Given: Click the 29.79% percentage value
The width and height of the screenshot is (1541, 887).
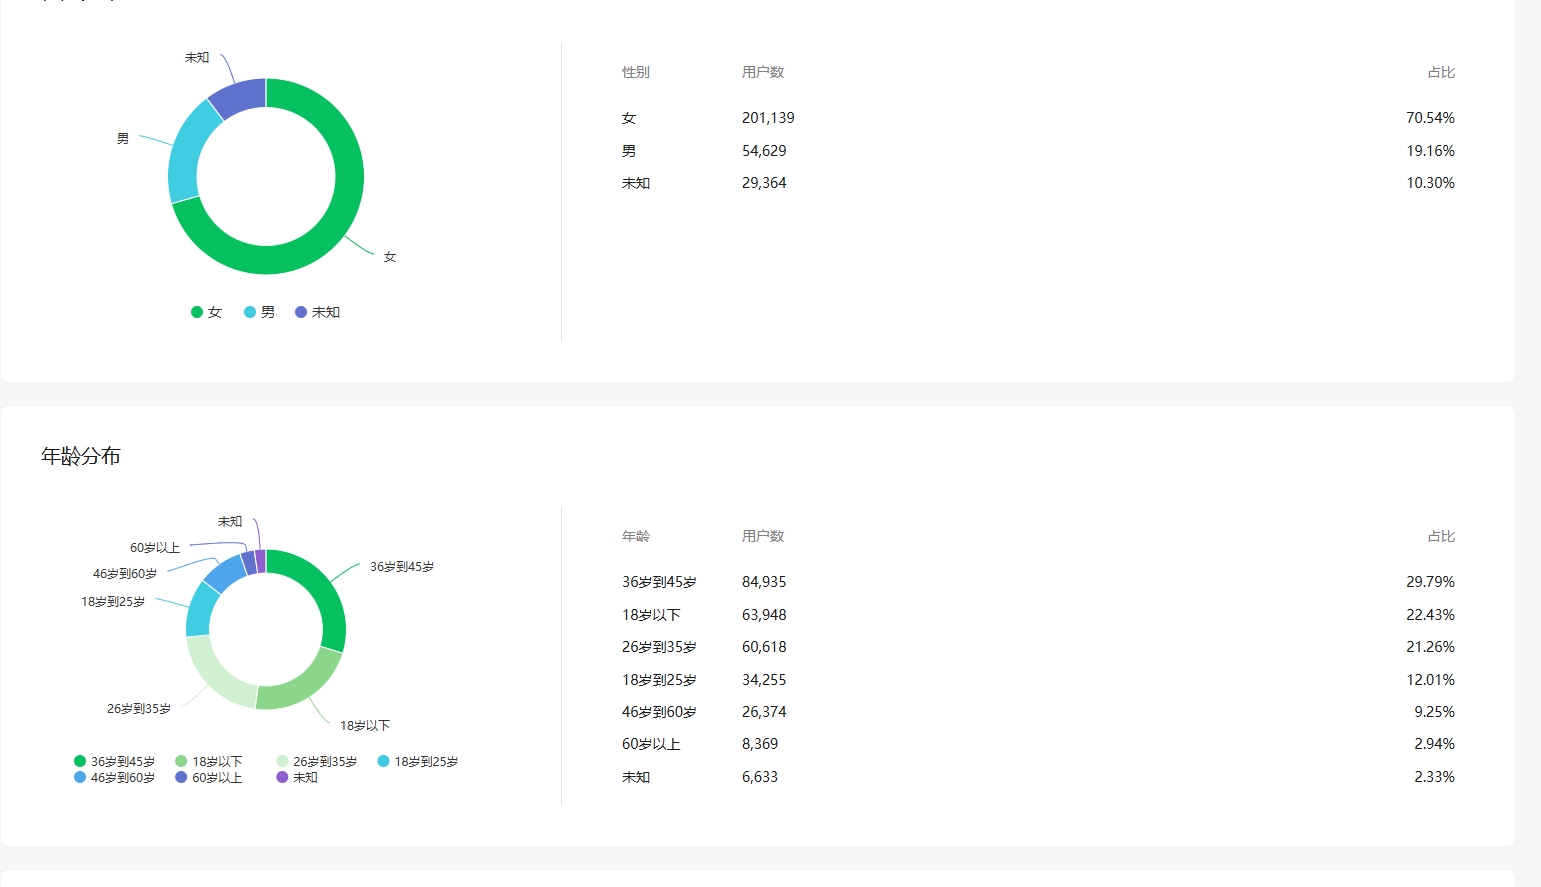Looking at the screenshot, I should pos(1430,582).
